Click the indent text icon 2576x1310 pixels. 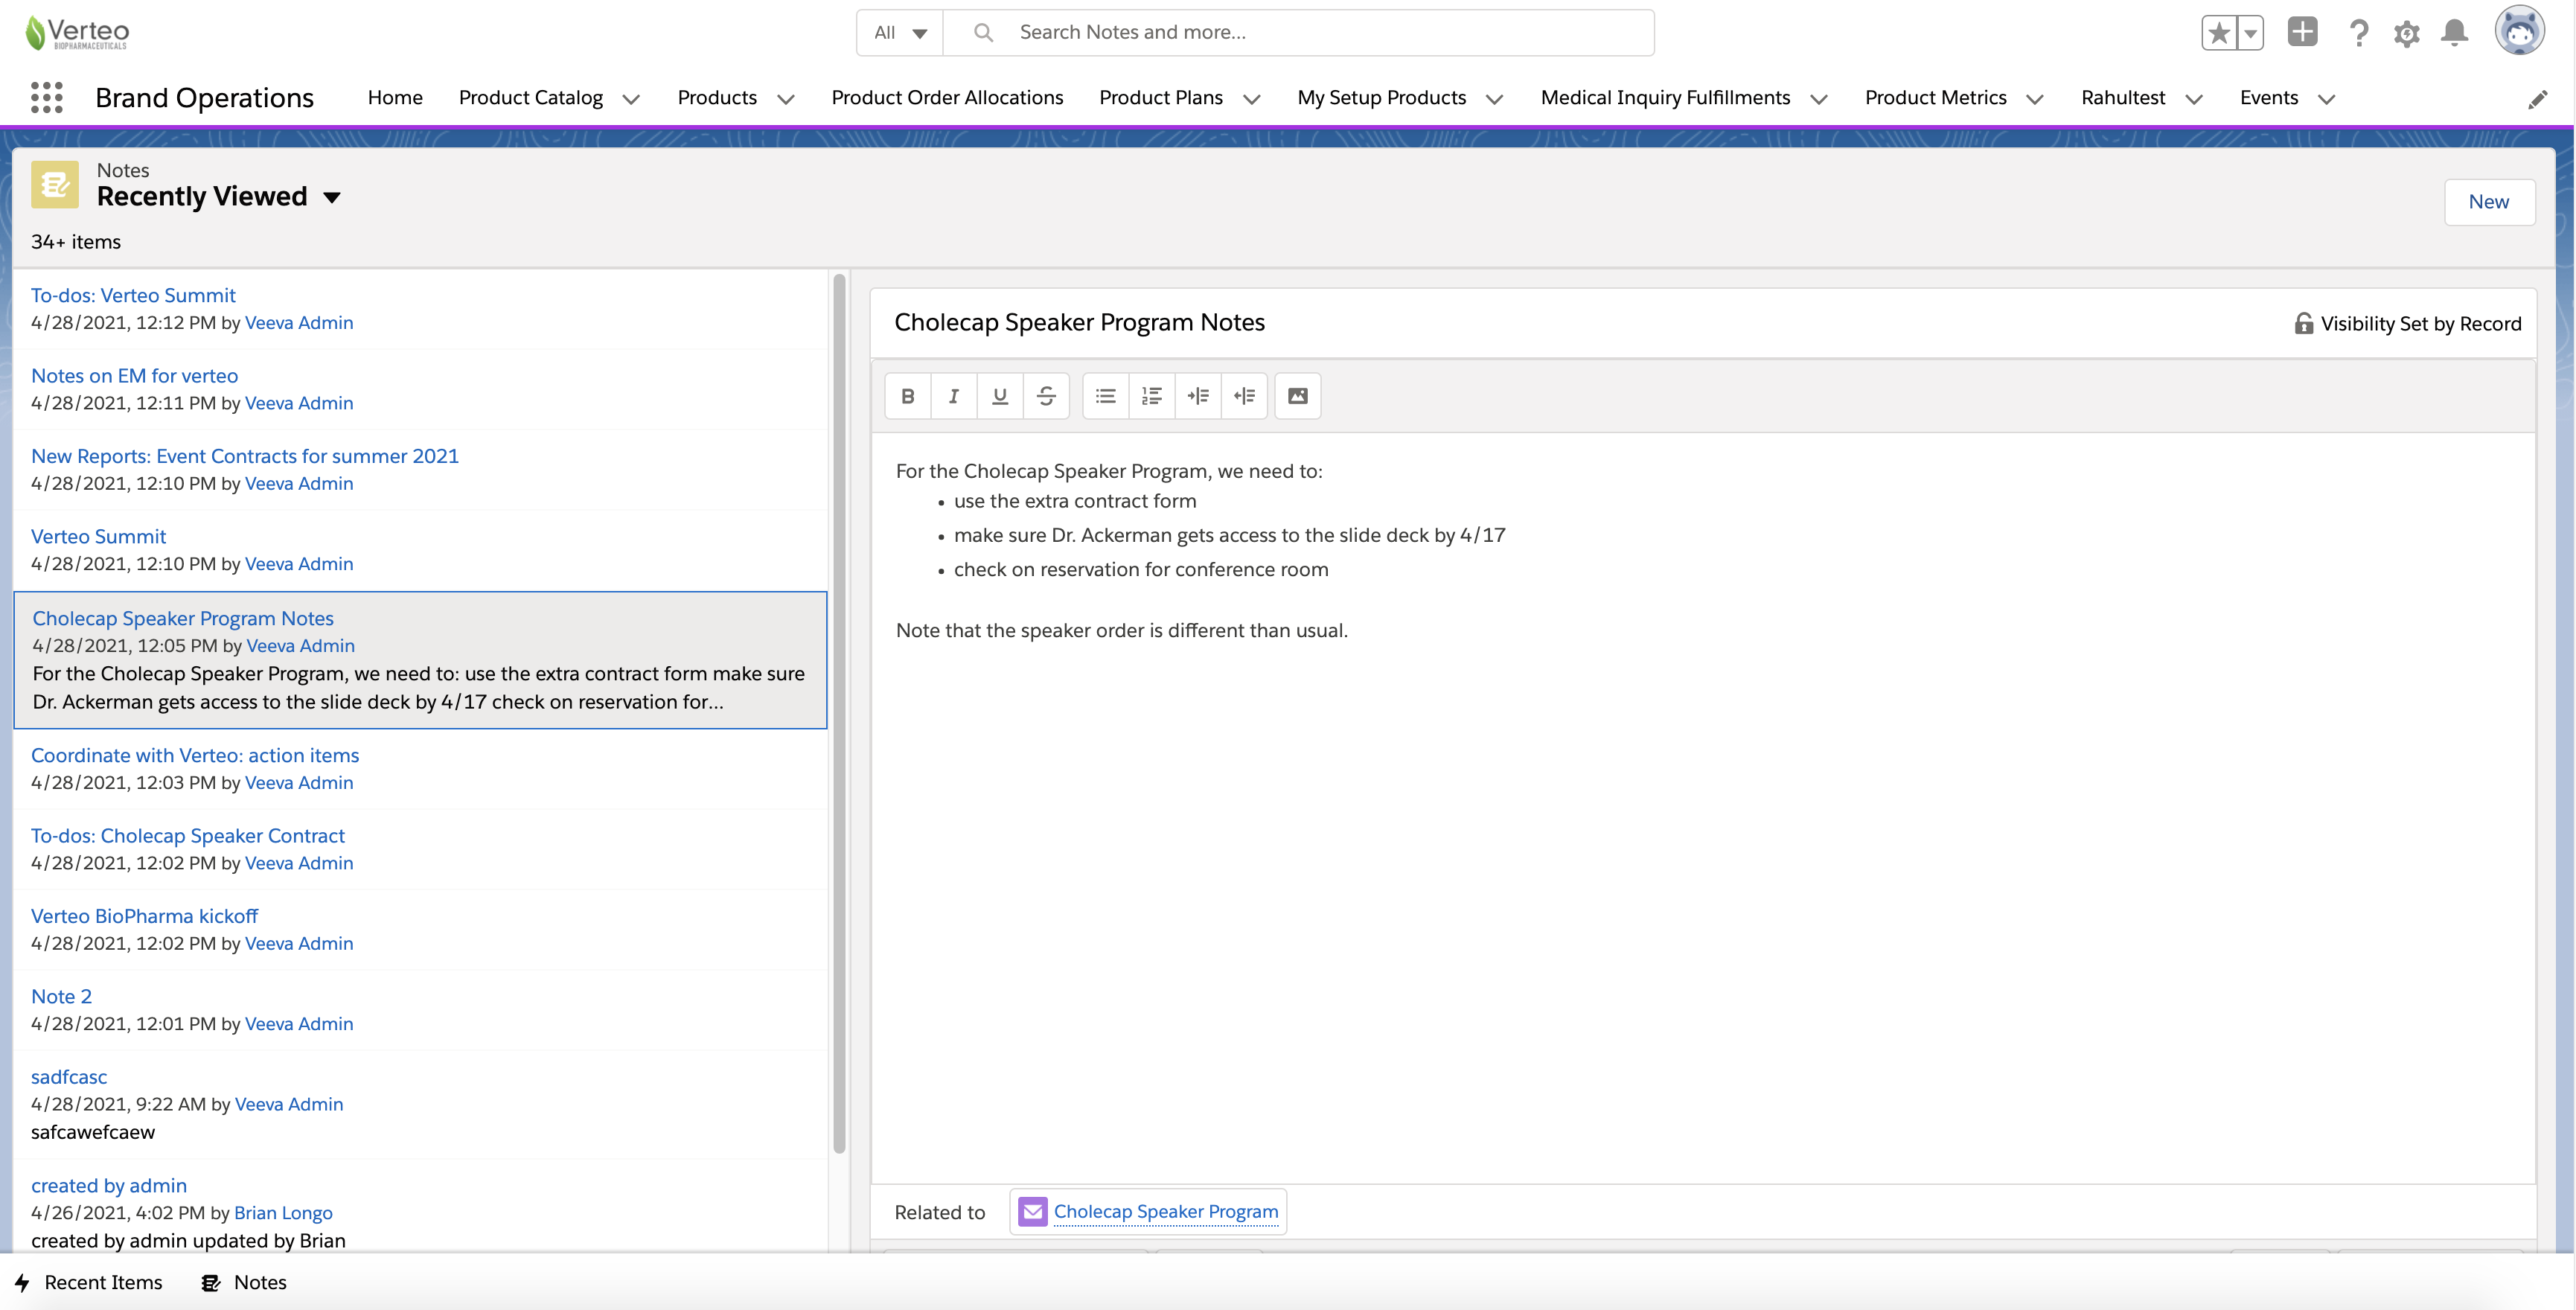[1198, 396]
